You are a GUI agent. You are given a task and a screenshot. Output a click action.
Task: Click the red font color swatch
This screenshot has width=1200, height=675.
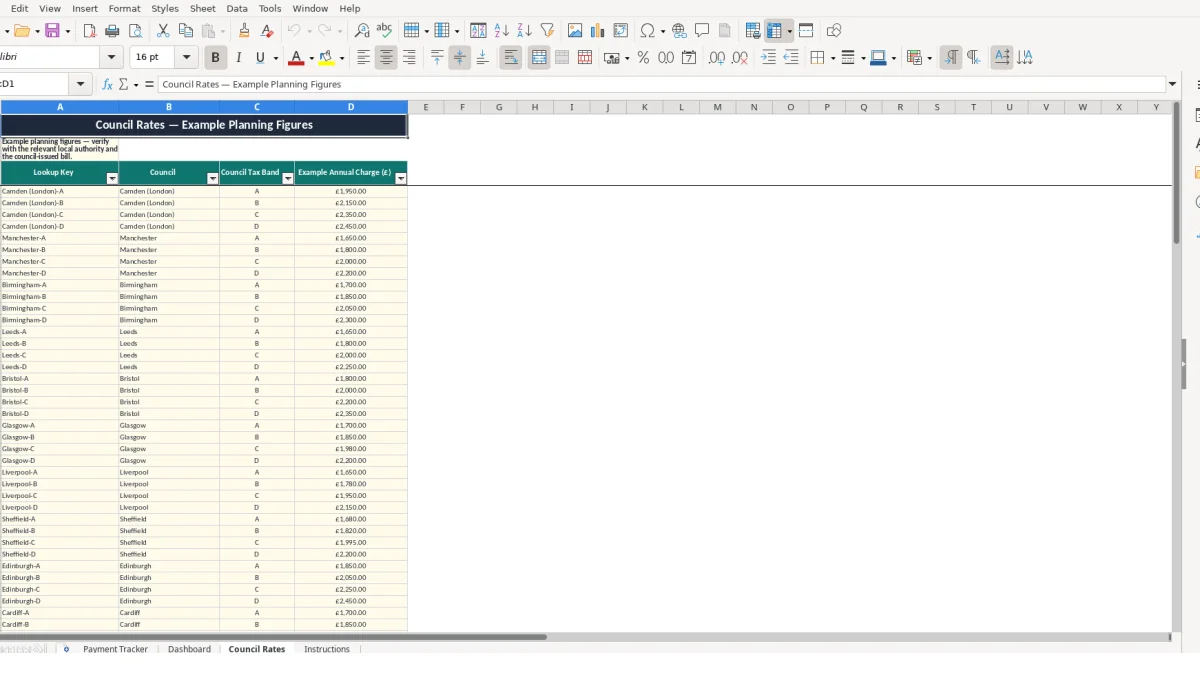click(295, 58)
